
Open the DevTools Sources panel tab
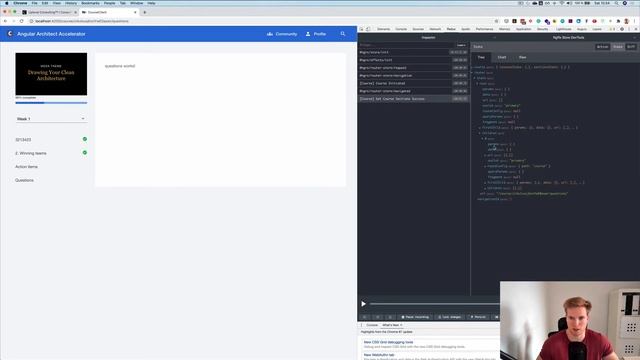point(418,29)
